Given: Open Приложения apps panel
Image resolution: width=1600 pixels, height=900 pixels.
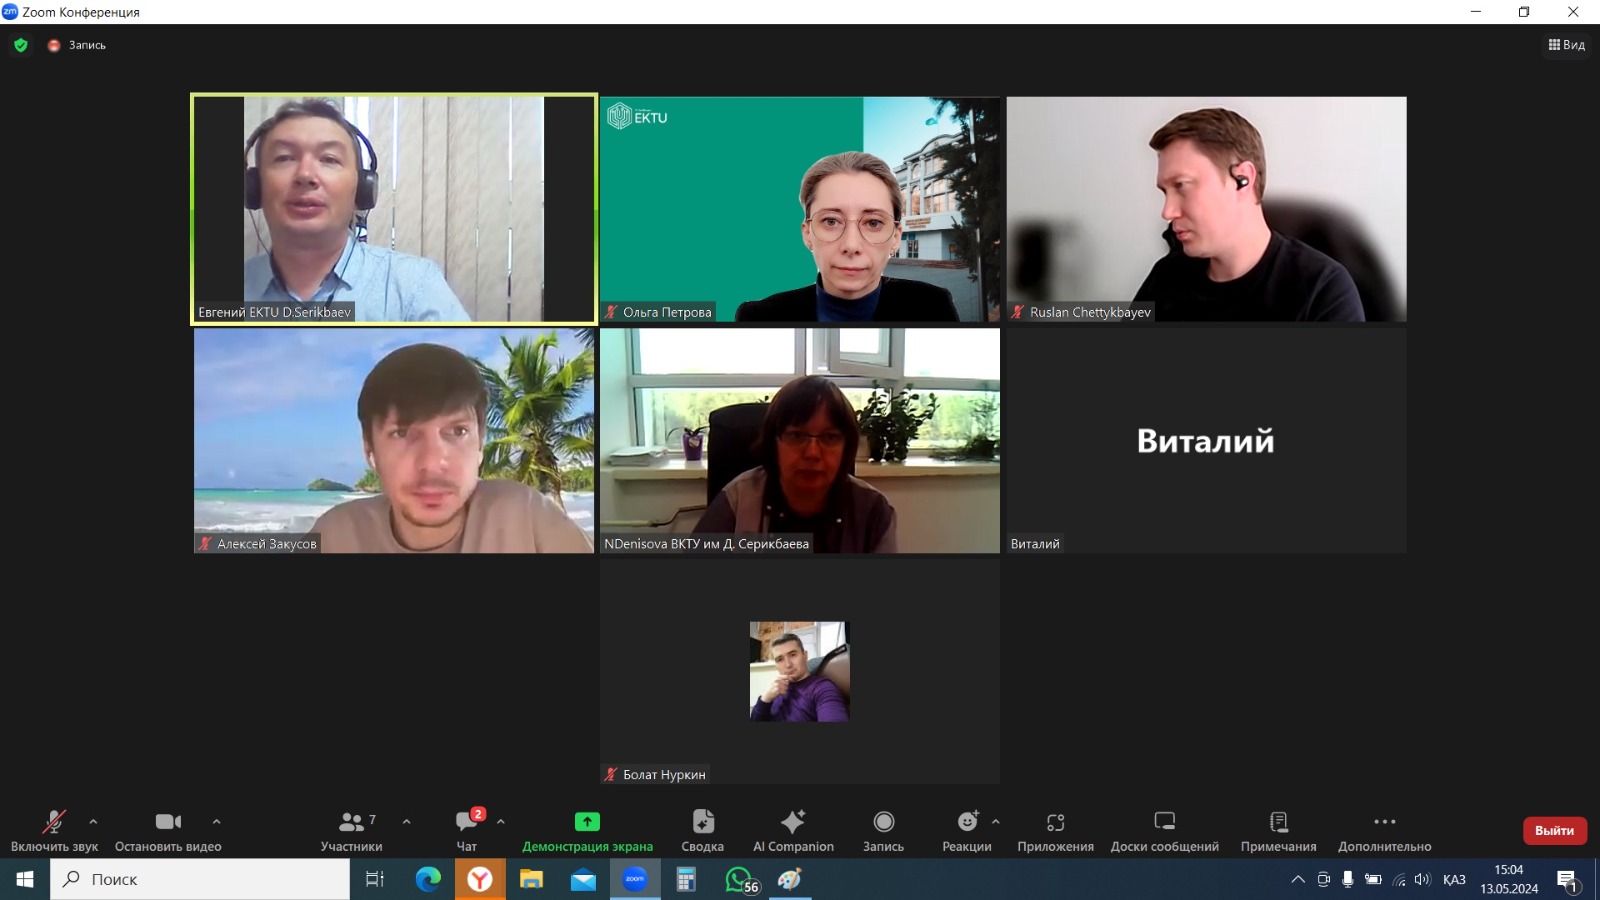Looking at the screenshot, I should [1055, 830].
